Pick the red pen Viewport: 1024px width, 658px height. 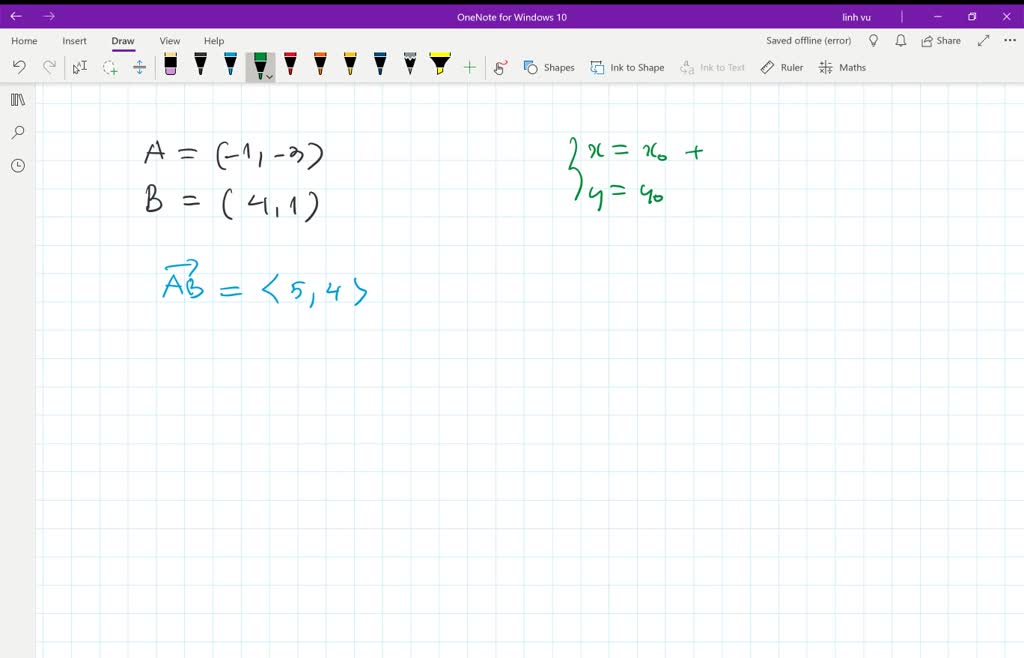290,66
